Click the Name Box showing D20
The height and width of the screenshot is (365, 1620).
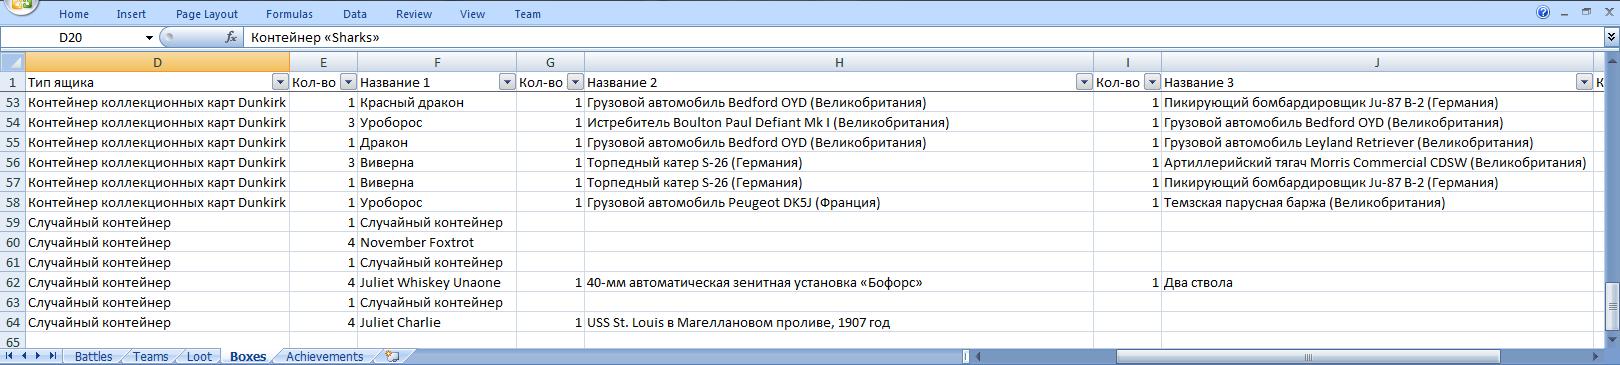tap(71, 37)
